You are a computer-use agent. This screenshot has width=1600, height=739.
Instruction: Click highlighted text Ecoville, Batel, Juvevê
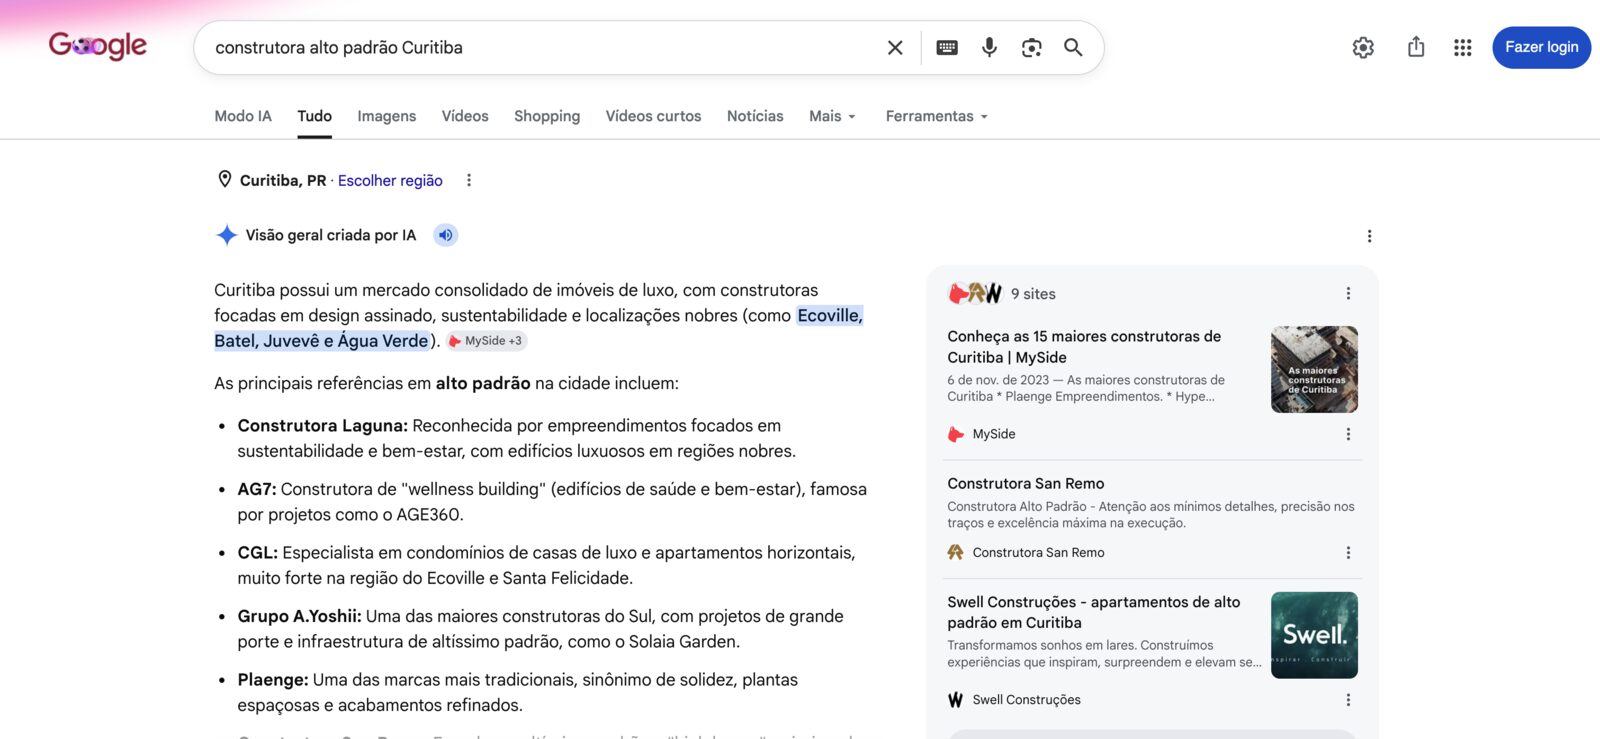[x=538, y=328]
